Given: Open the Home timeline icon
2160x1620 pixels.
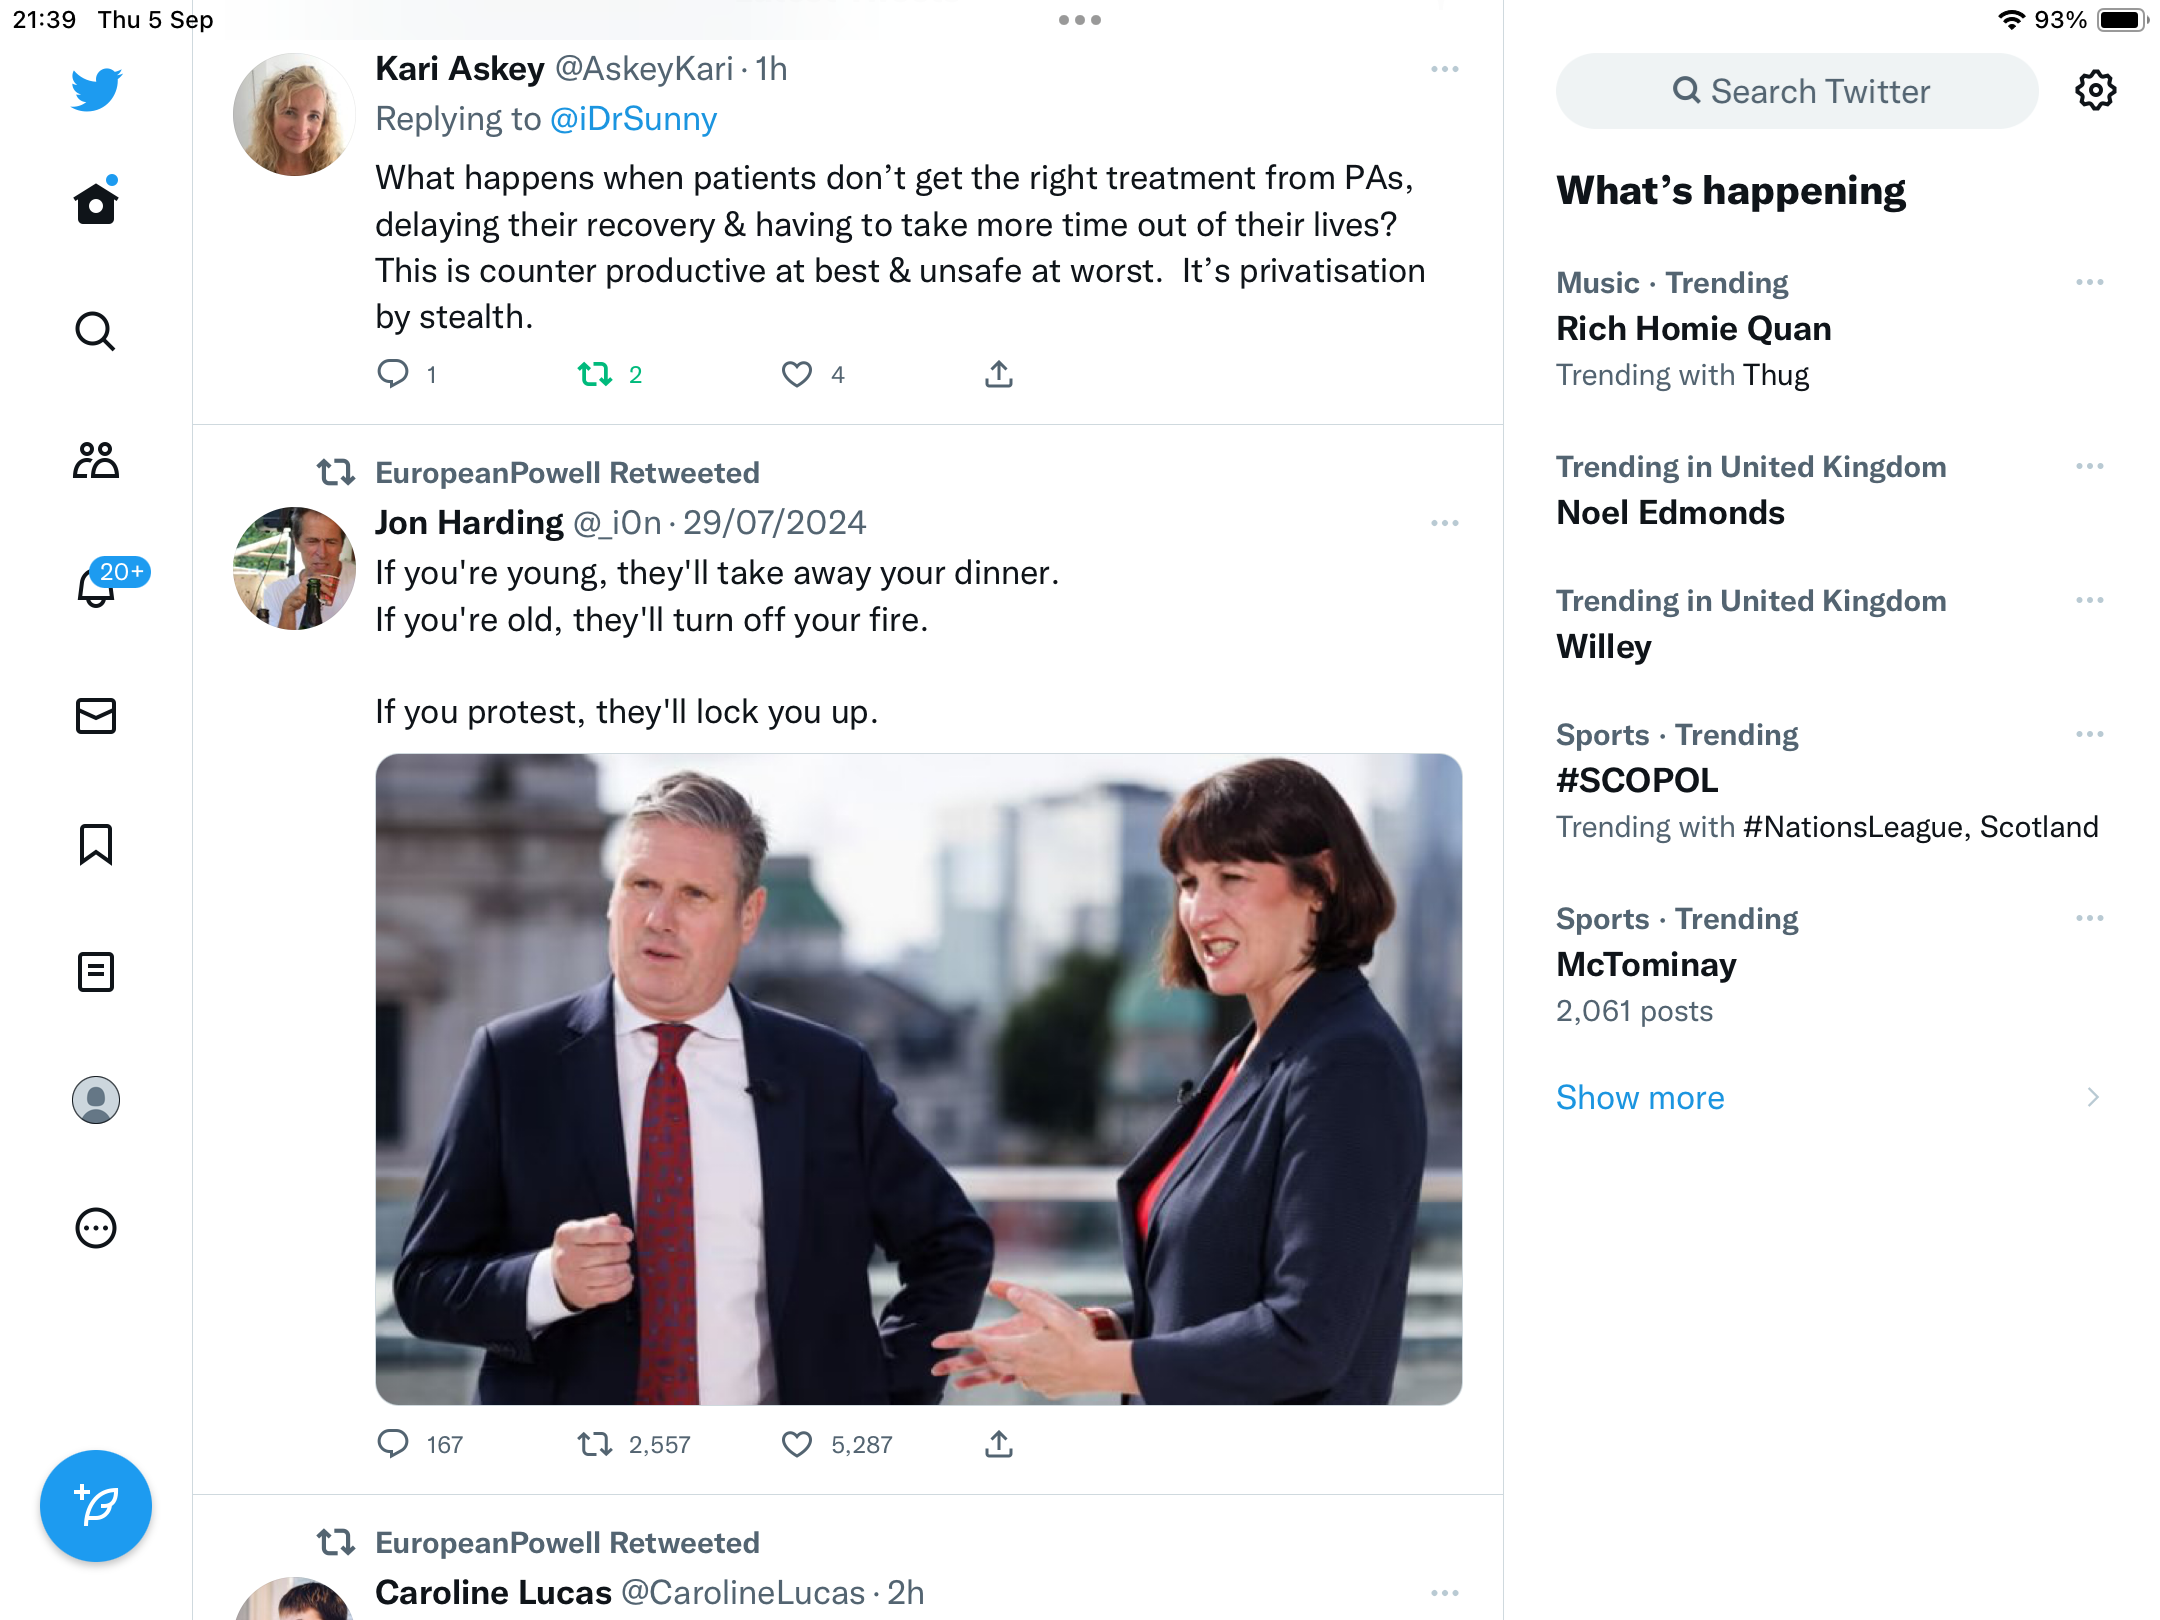Looking at the screenshot, I should click(96, 203).
